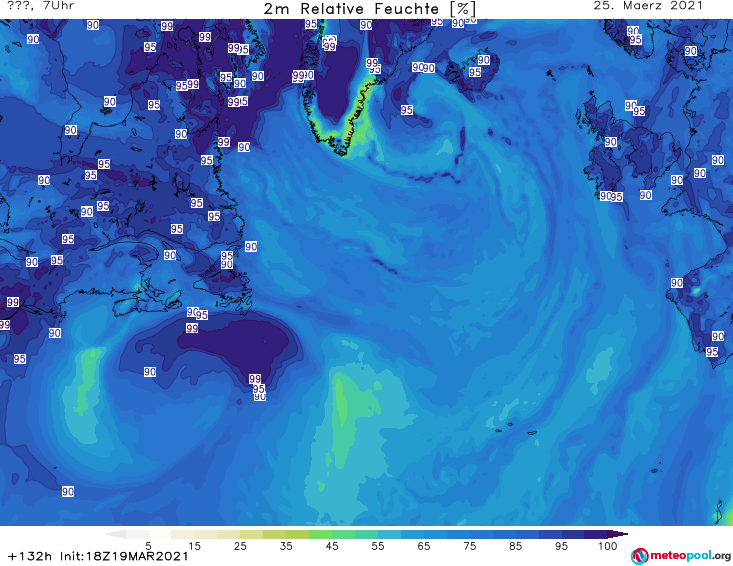Viewport: 733px width, 566px height.
Task: Click the isolated '95' label southeast of Greenland
Action: 406,110
